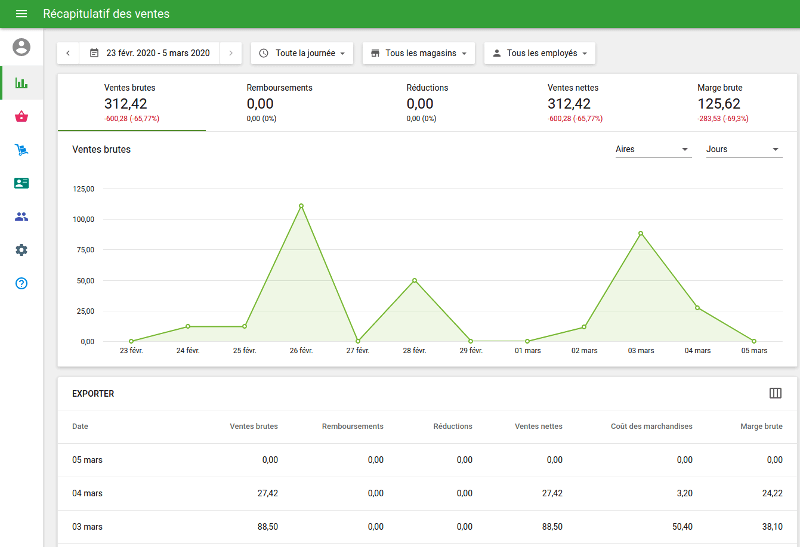
Task: Select the Marge brute summary tab
Action: [x=719, y=102]
